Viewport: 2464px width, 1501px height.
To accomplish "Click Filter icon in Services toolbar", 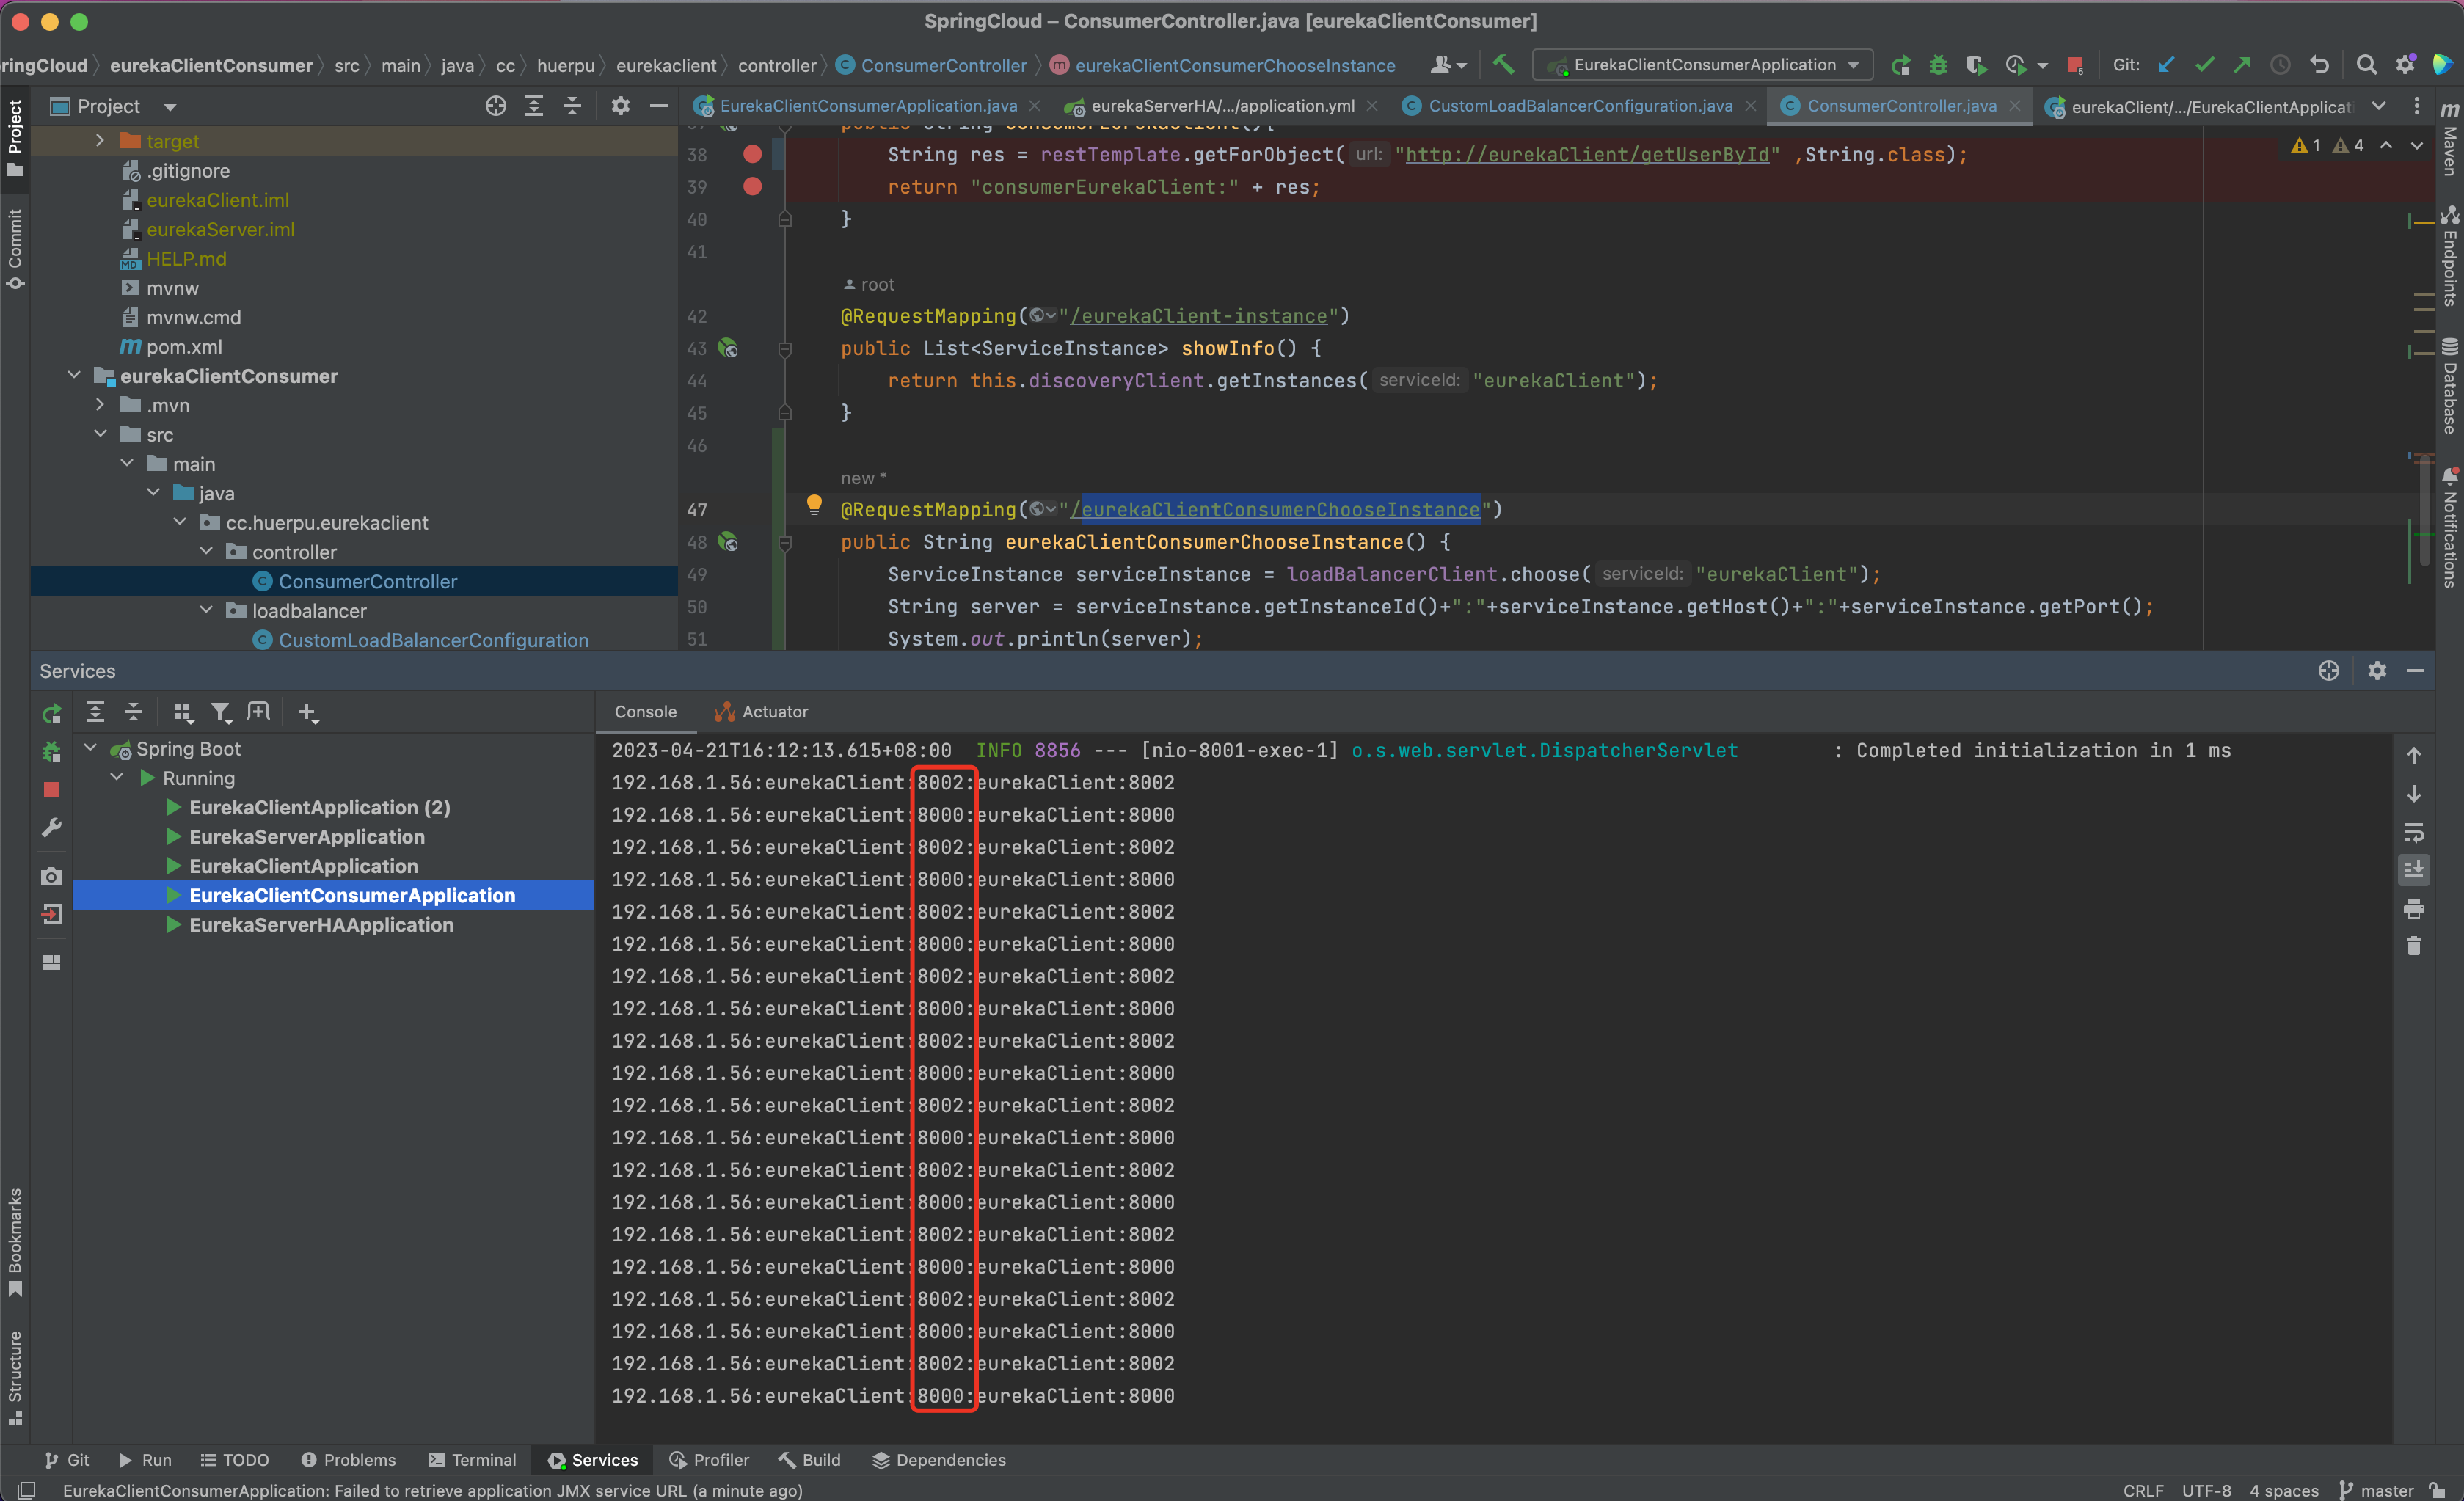I will pyautogui.click(x=220, y=713).
